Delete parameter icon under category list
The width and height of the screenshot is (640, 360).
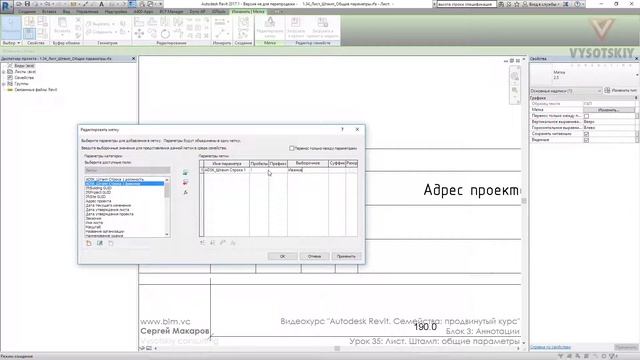click(111, 243)
